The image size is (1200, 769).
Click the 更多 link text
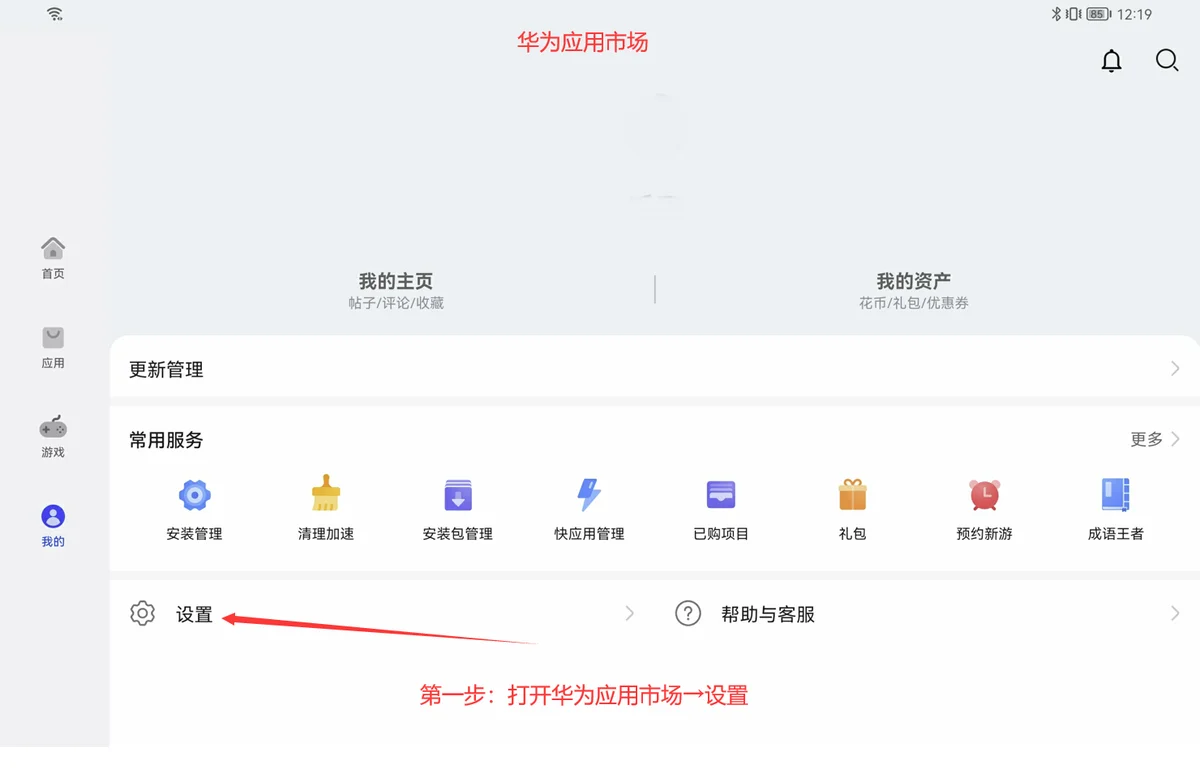point(1147,439)
